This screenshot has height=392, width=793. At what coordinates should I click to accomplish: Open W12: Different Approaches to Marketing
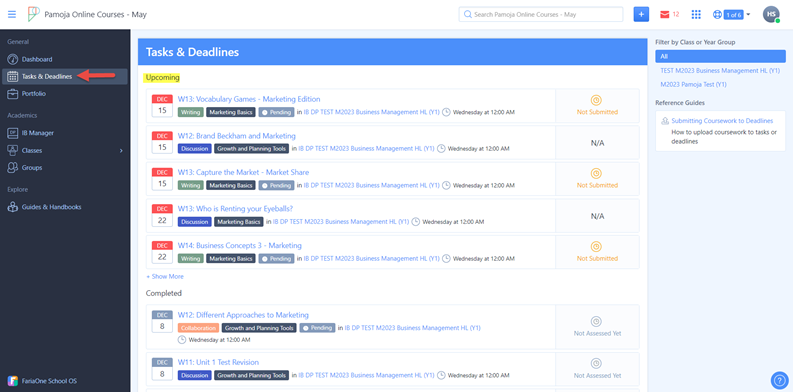click(243, 315)
